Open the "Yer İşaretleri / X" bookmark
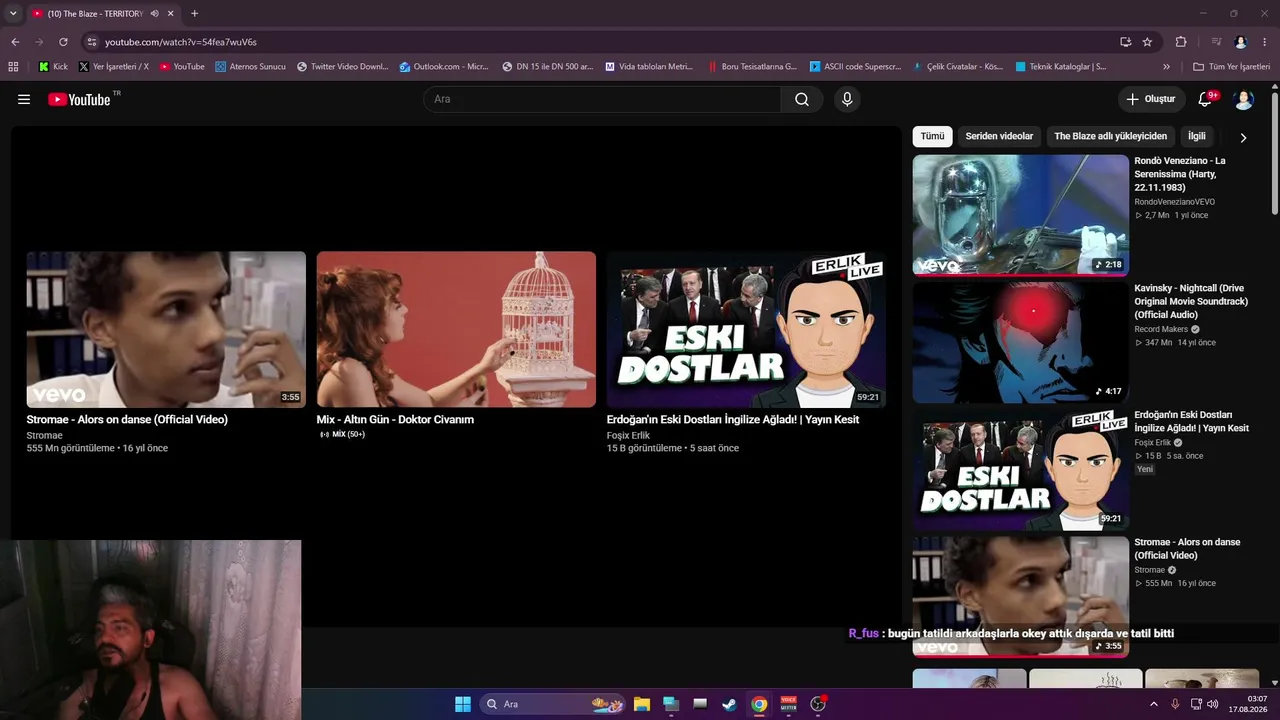 tap(114, 67)
